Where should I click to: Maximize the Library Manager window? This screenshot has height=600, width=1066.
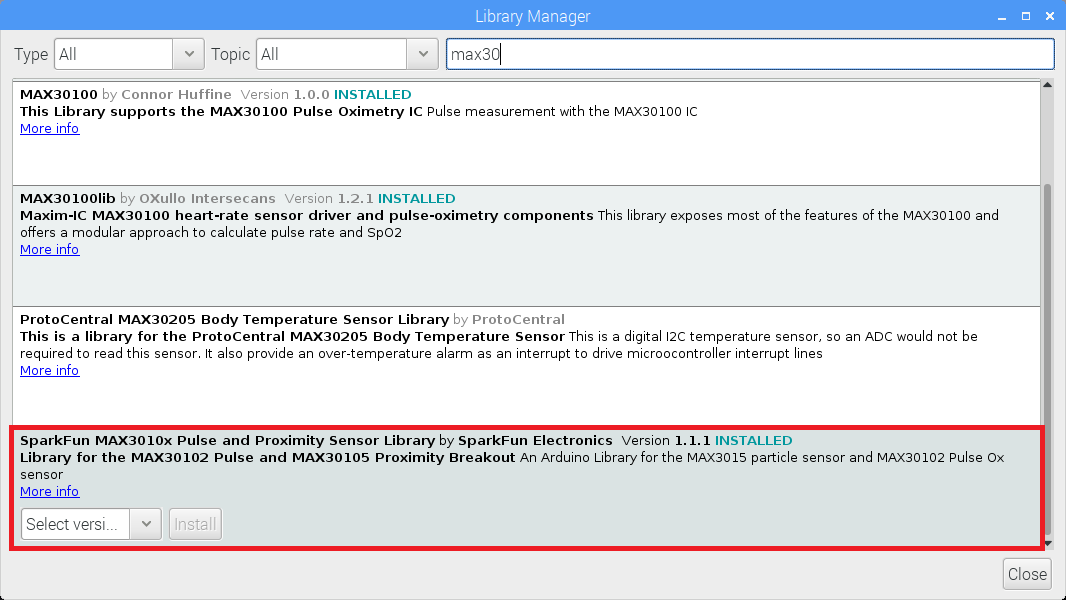pyautogui.click(x=1026, y=16)
